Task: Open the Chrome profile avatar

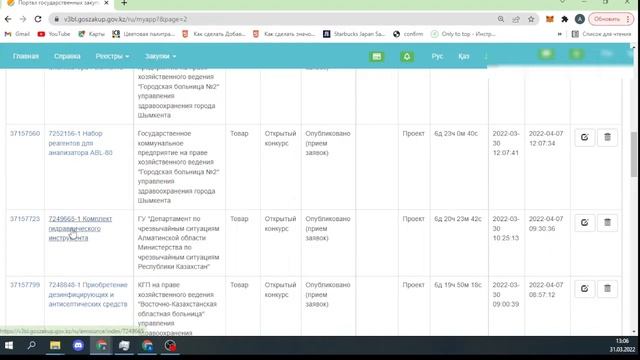Action: 580,19
